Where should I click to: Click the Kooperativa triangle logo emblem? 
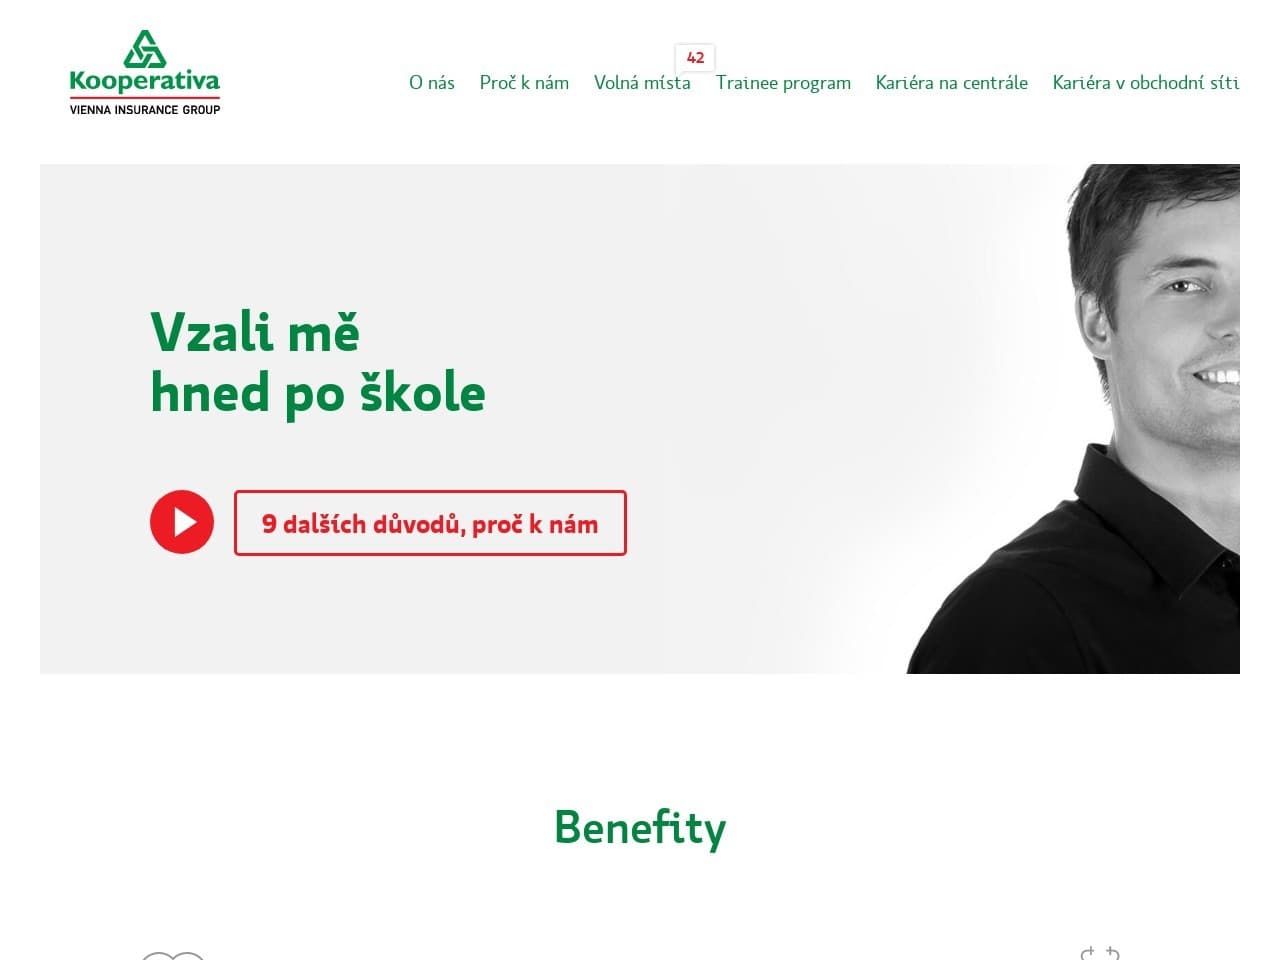145,48
